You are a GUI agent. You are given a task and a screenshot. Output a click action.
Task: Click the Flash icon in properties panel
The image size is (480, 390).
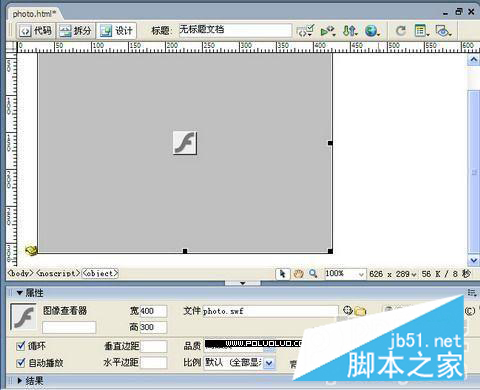(x=23, y=317)
